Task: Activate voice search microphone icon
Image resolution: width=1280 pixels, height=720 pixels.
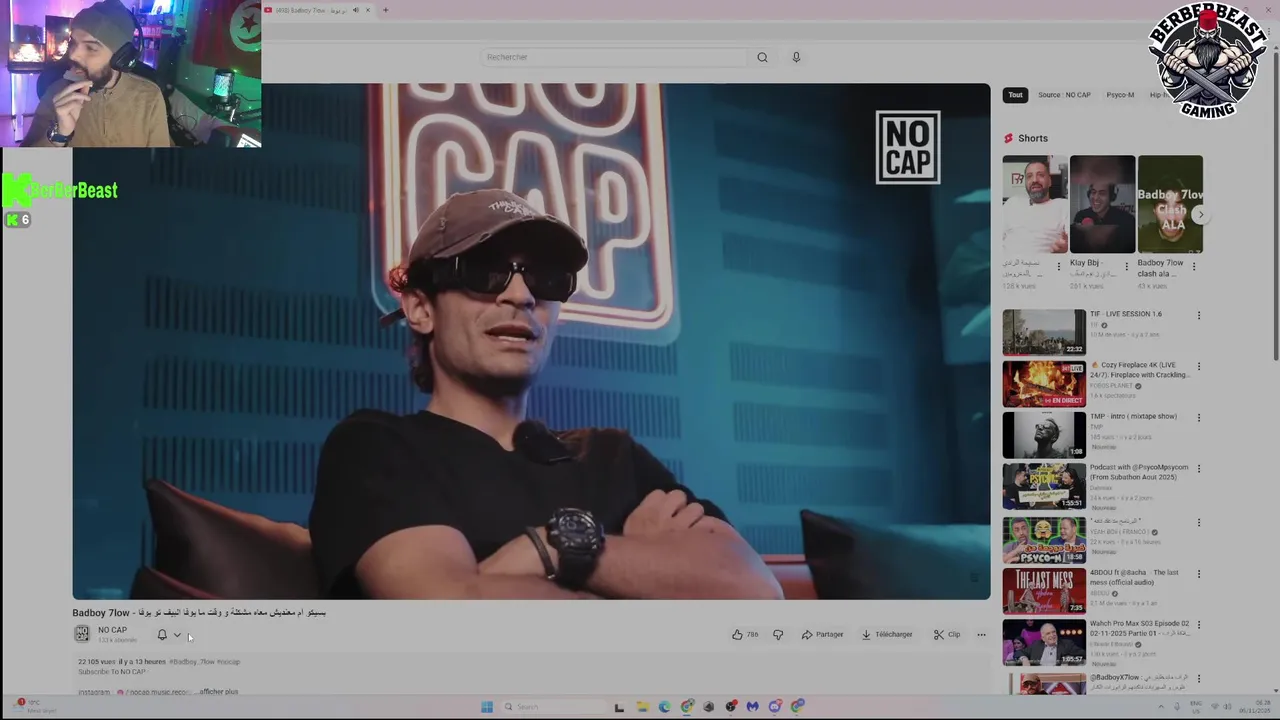Action: coord(796,57)
